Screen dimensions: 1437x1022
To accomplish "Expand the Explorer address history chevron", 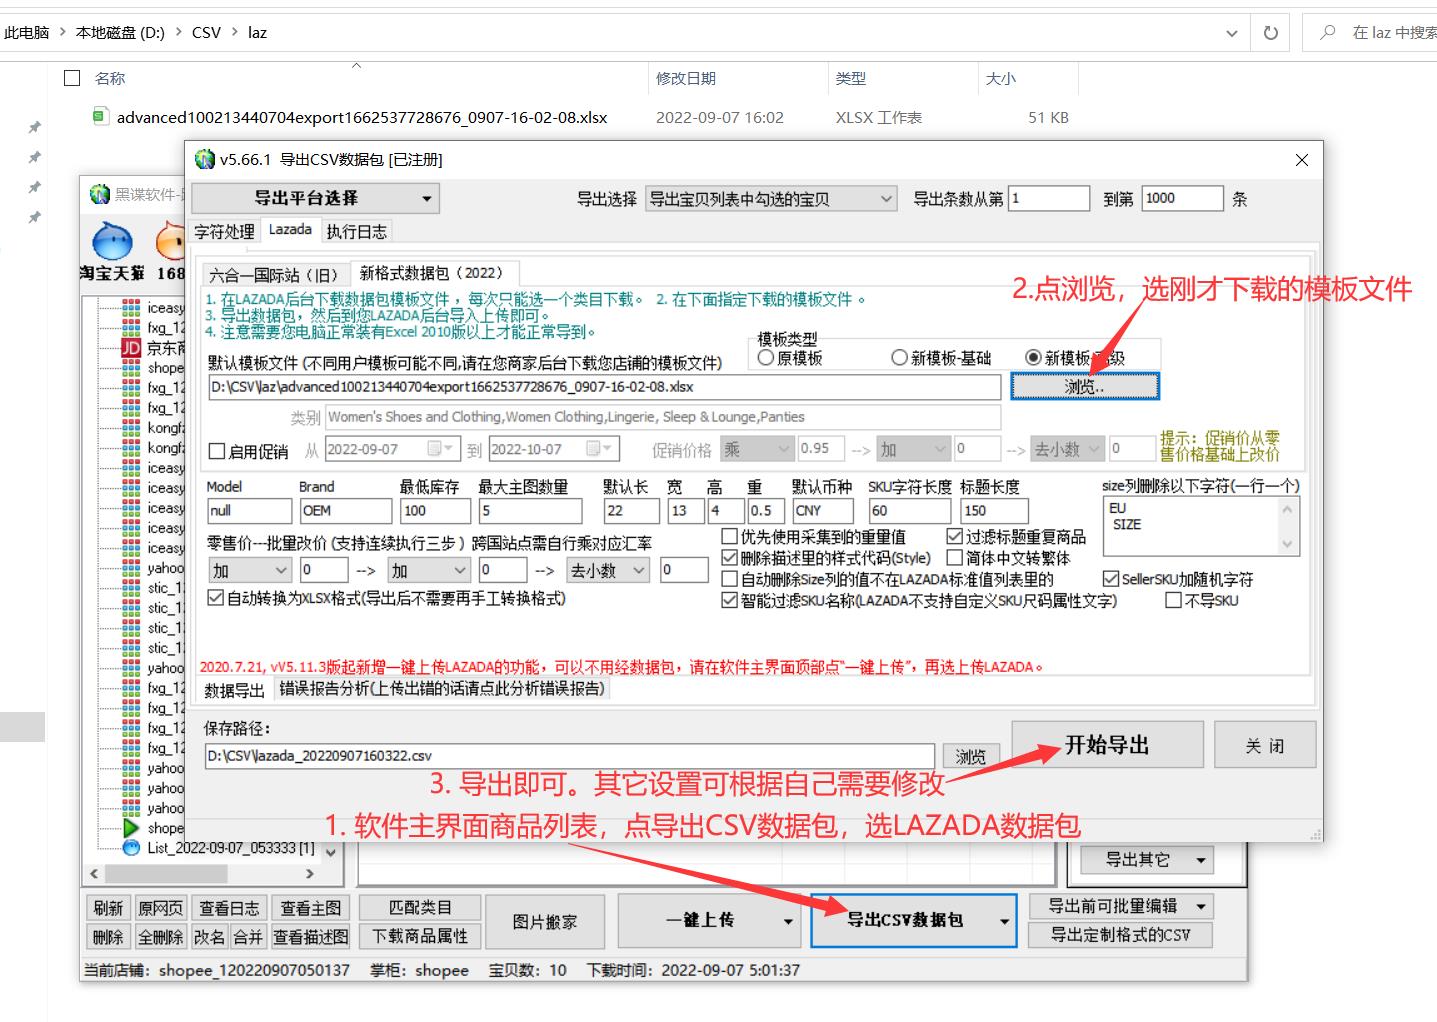I will click(1231, 33).
